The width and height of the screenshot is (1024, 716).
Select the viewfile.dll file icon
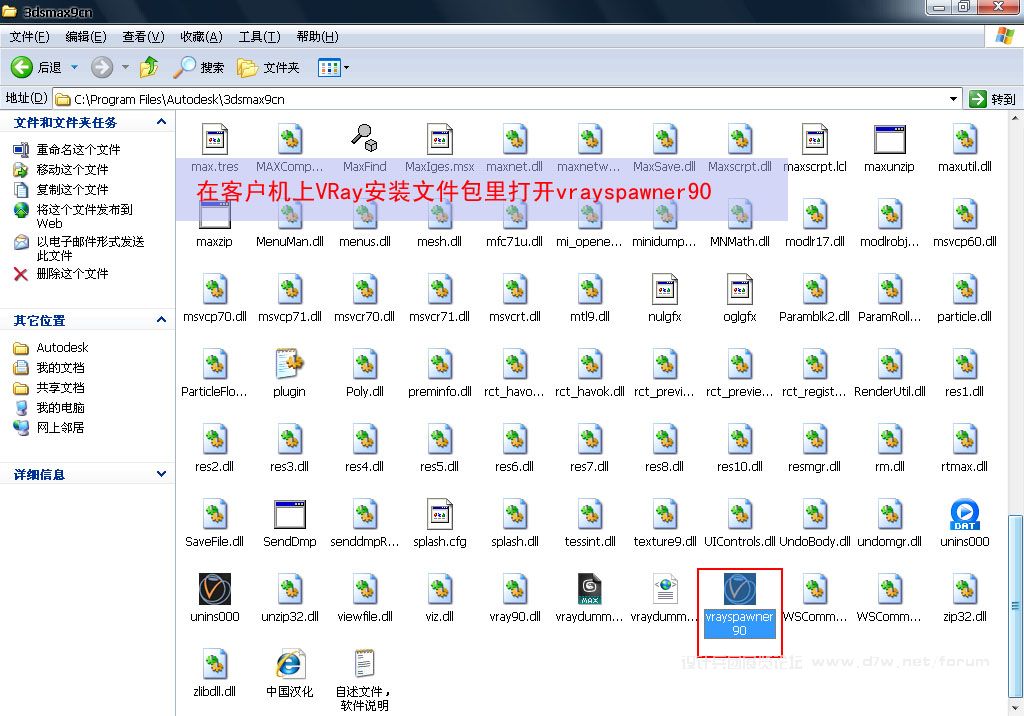(364, 589)
